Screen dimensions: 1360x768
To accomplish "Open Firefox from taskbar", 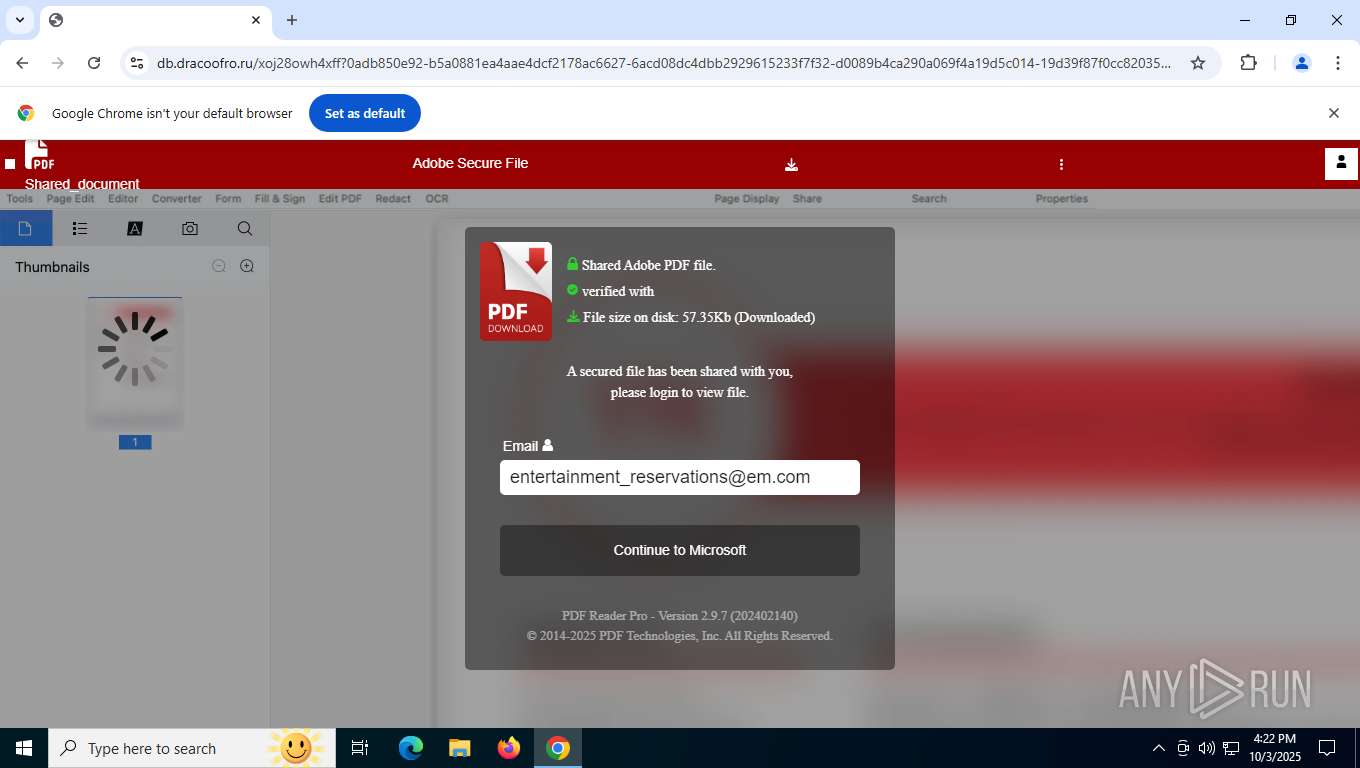I will click(509, 748).
